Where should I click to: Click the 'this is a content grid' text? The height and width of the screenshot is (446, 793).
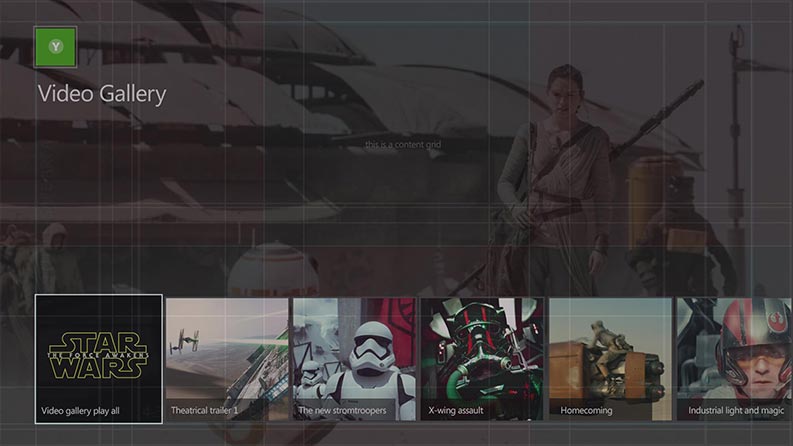[x=402, y=145]
